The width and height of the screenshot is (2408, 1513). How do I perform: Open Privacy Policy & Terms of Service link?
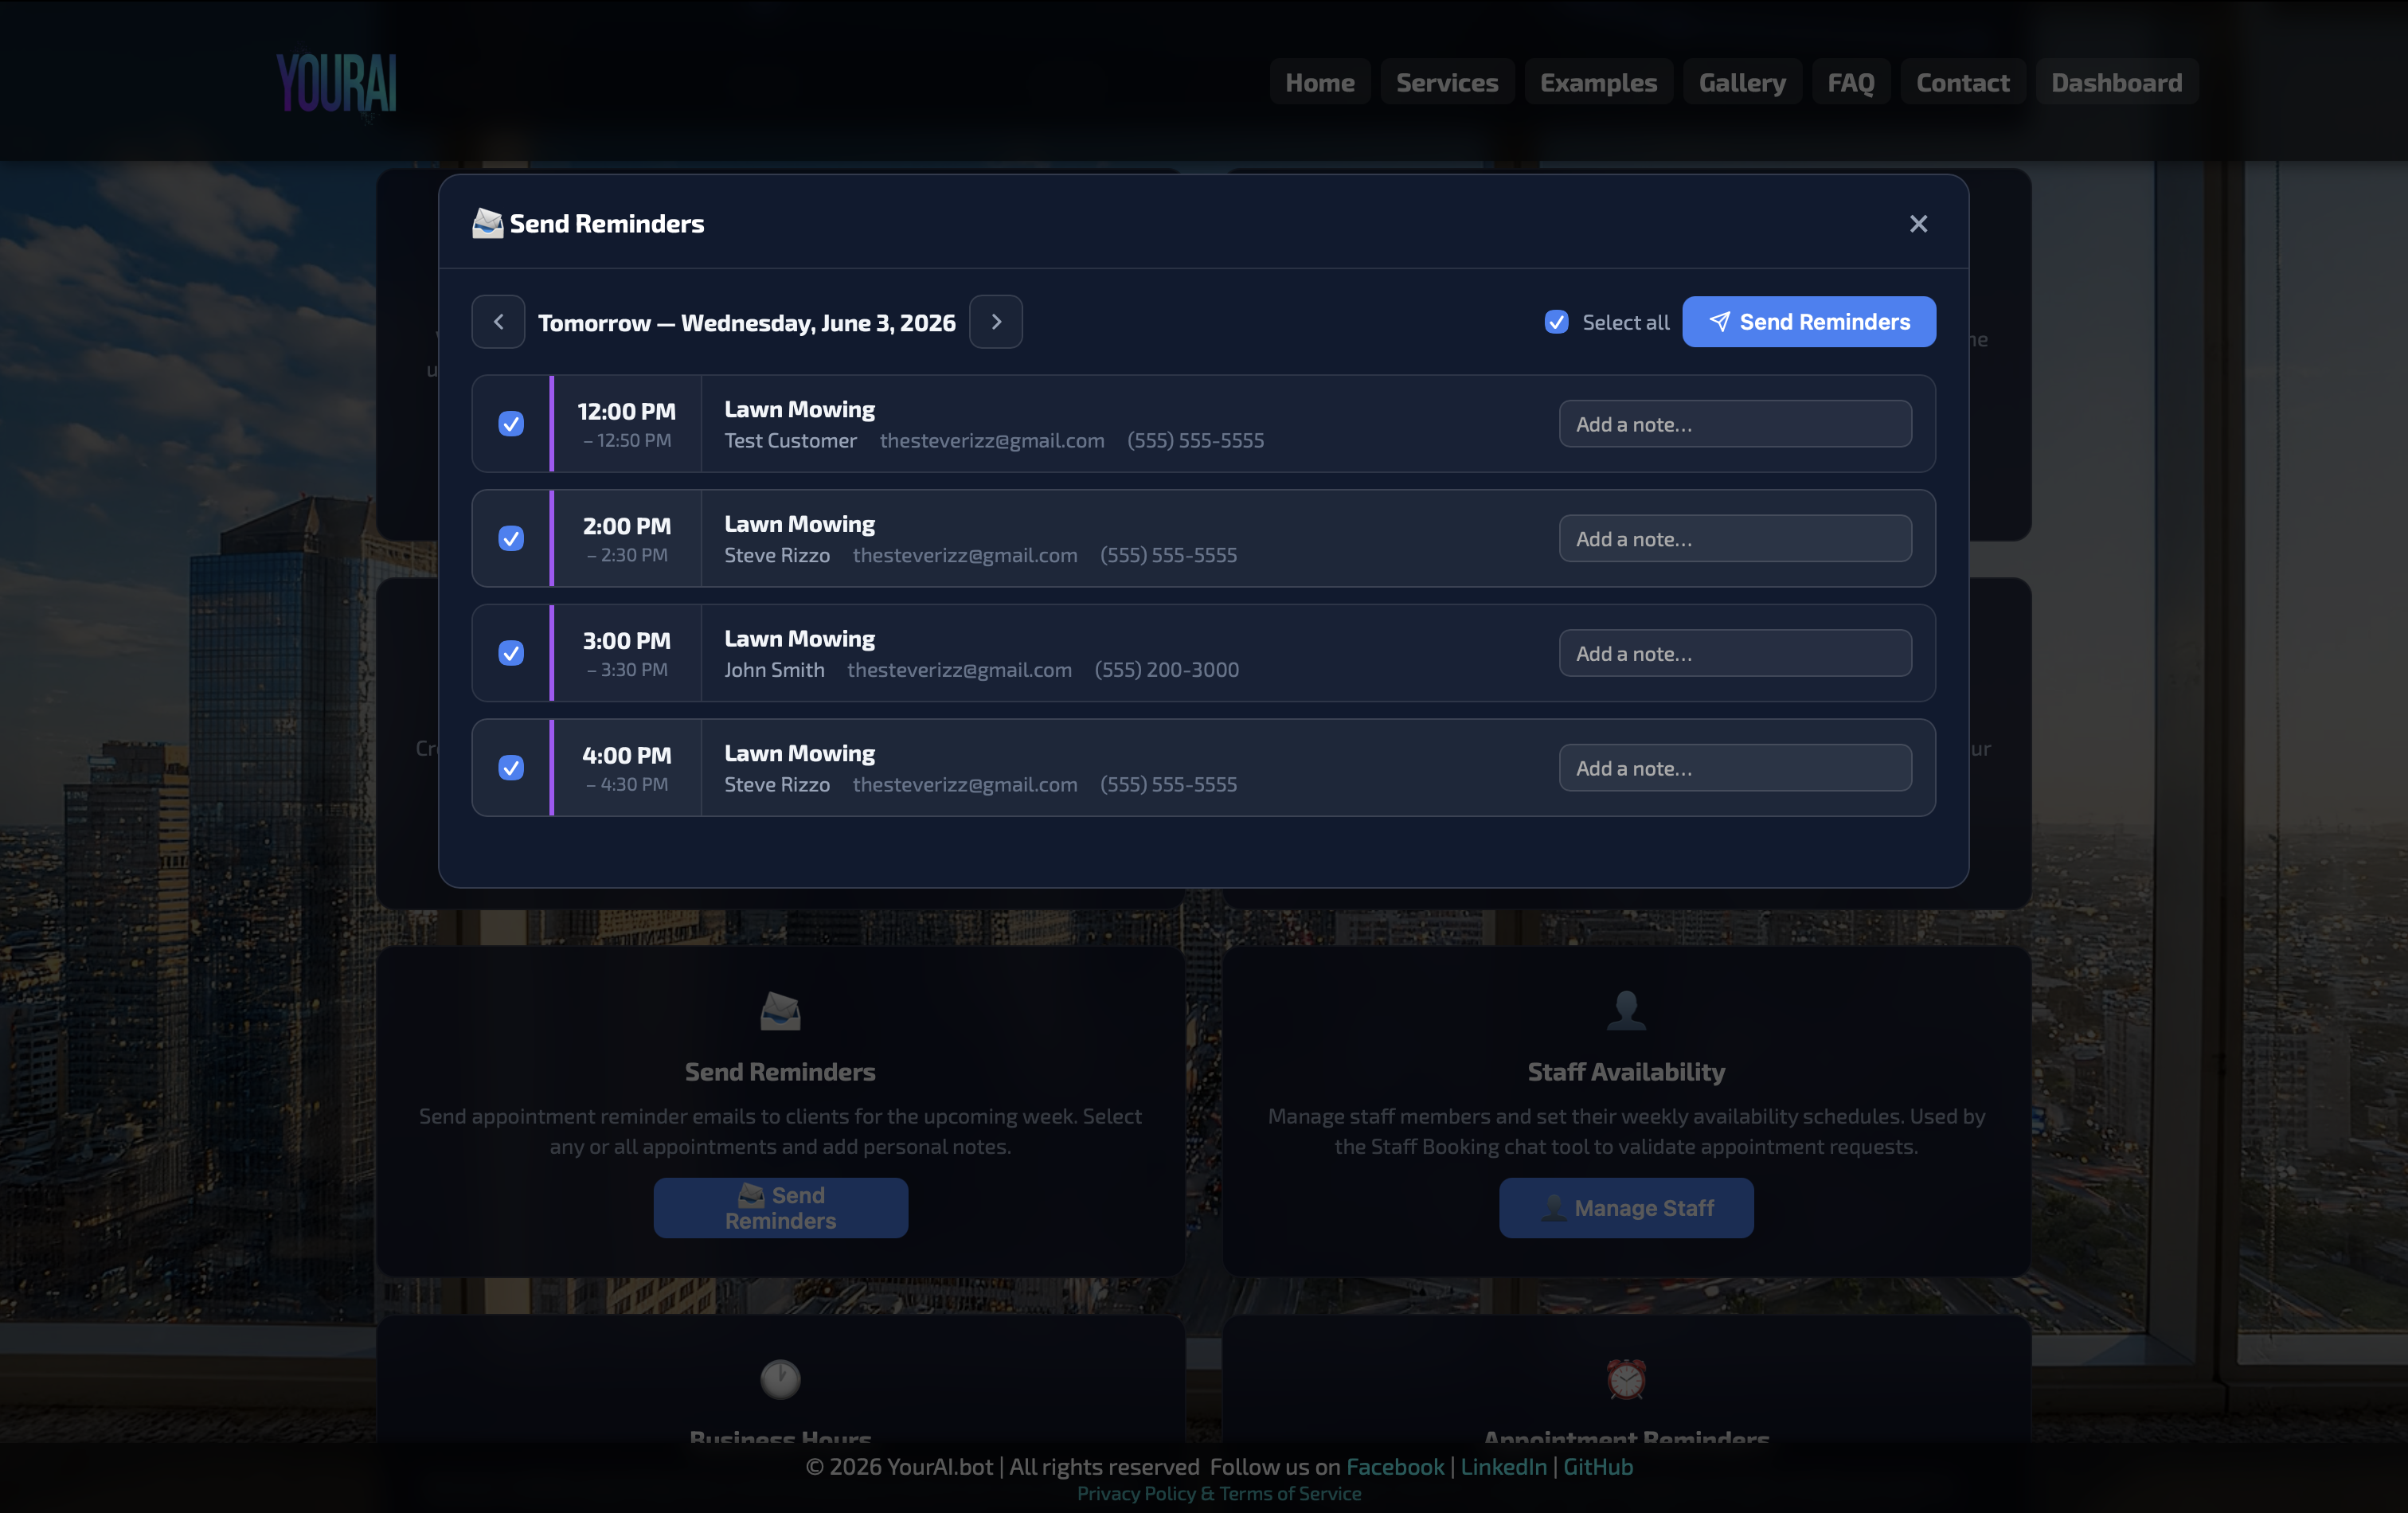click(1219, 1494)
